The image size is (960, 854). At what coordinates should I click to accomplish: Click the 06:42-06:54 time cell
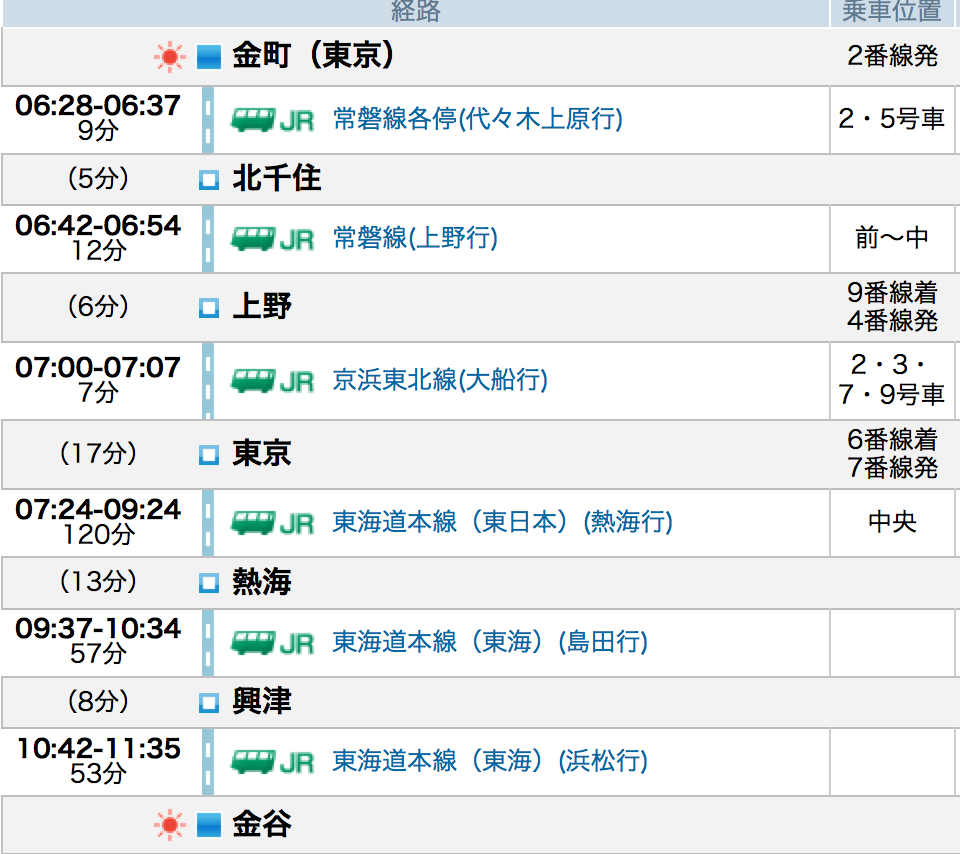[98, 226]
